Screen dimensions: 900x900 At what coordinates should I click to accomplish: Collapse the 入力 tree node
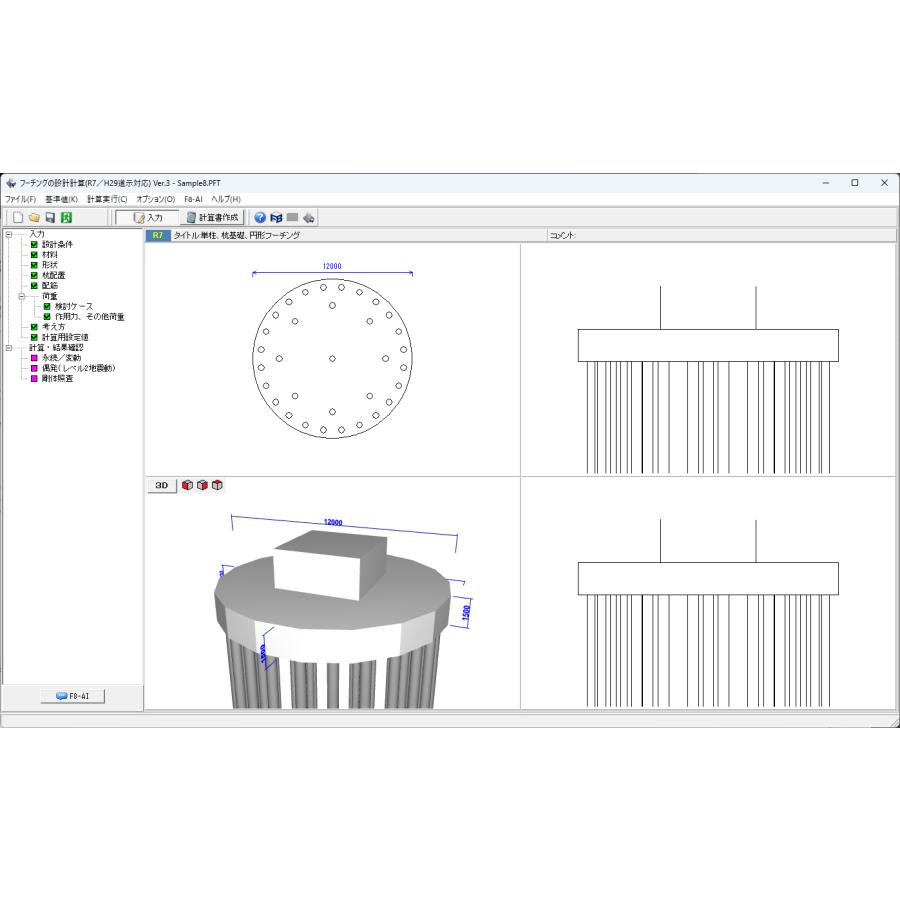click(x=9, y=234)
